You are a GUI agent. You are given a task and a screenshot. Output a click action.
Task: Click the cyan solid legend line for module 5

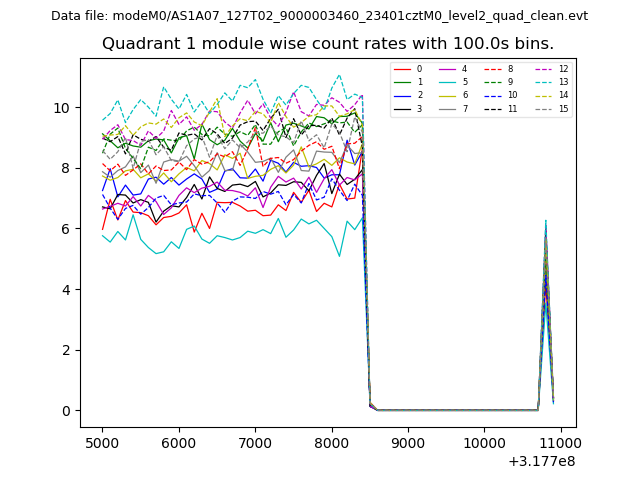[447, 82]
